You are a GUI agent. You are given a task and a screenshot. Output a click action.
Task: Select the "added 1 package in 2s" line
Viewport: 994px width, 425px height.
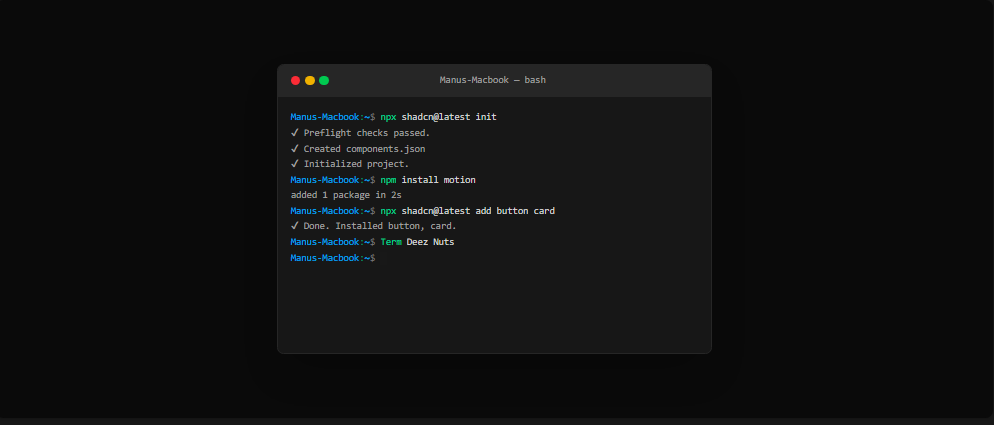(x=346, y=195)
